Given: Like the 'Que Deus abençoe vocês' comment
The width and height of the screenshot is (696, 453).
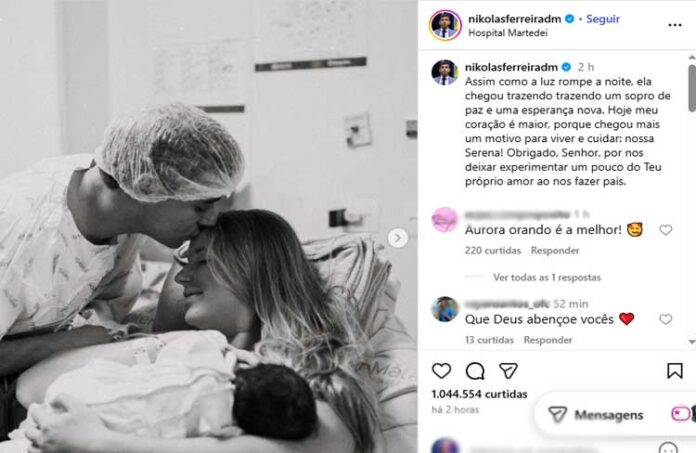Looking at the screenshot, I should 665,319.
